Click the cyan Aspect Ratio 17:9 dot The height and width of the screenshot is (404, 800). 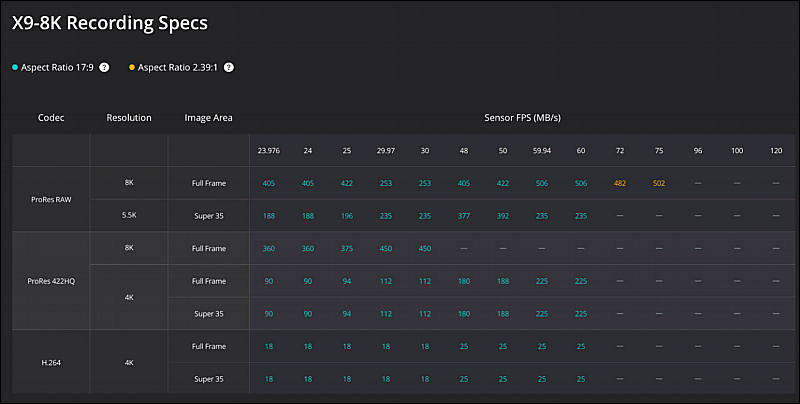(15, 67)
